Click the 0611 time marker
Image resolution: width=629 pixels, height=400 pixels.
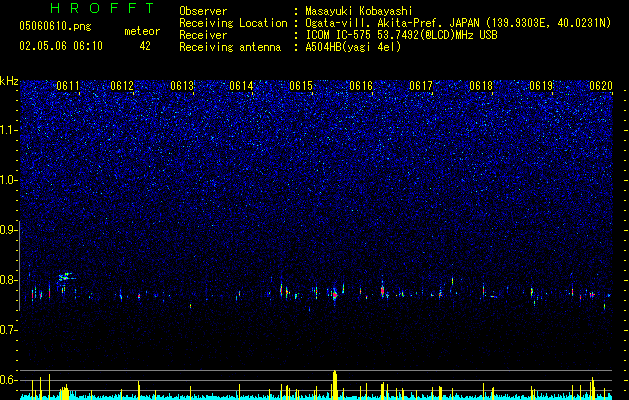point(68,86)
